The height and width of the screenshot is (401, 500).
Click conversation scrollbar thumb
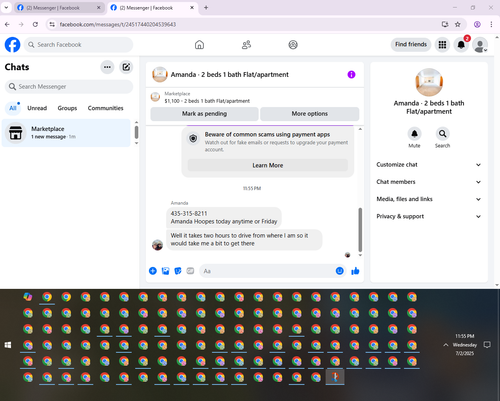[x=360, y=230]
